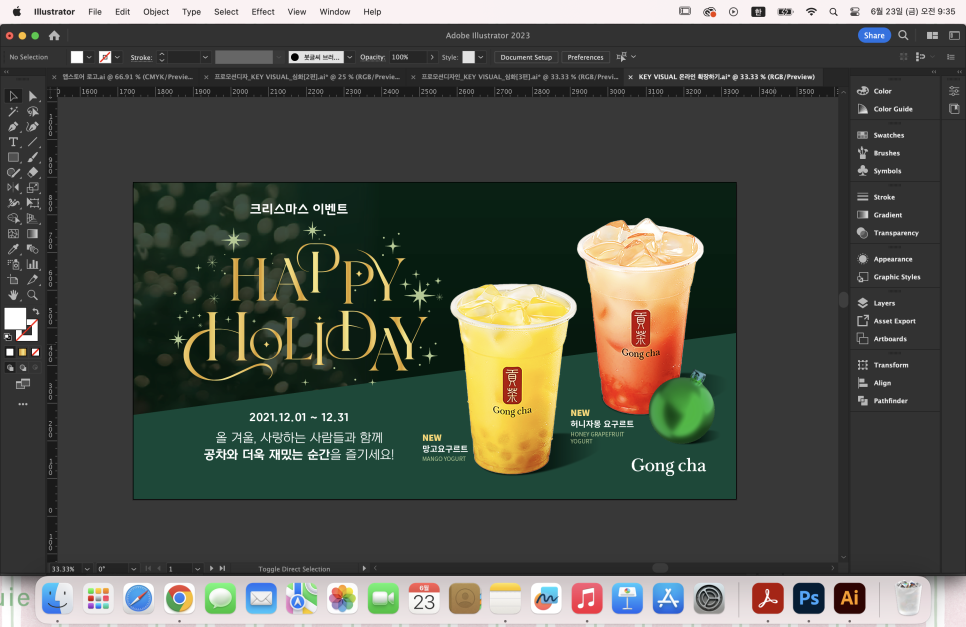Reset to default fill and stroke
This screenshot has width=966, height=627.
(8, 337)
